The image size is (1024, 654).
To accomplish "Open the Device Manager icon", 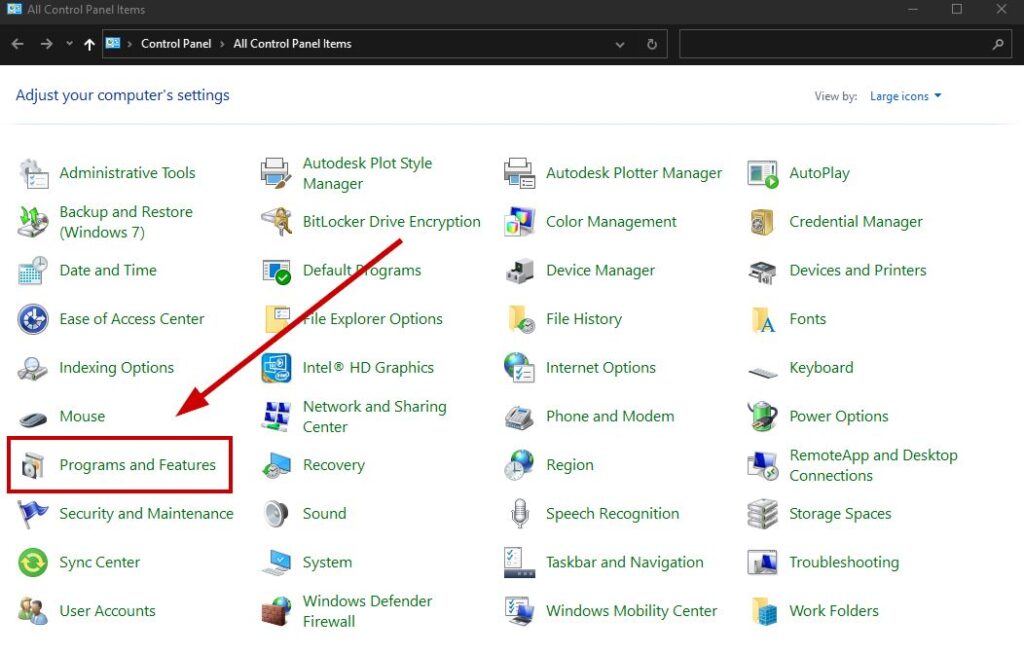I will click(519, 271).
